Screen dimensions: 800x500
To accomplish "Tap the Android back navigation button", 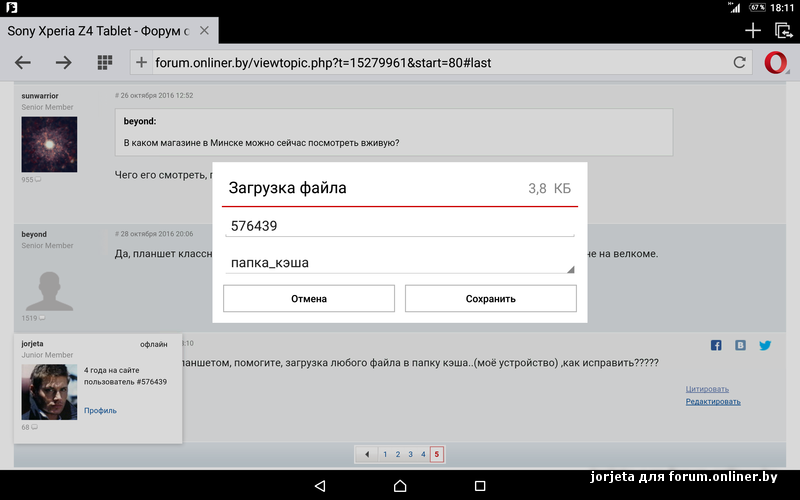I will point(320,486).
